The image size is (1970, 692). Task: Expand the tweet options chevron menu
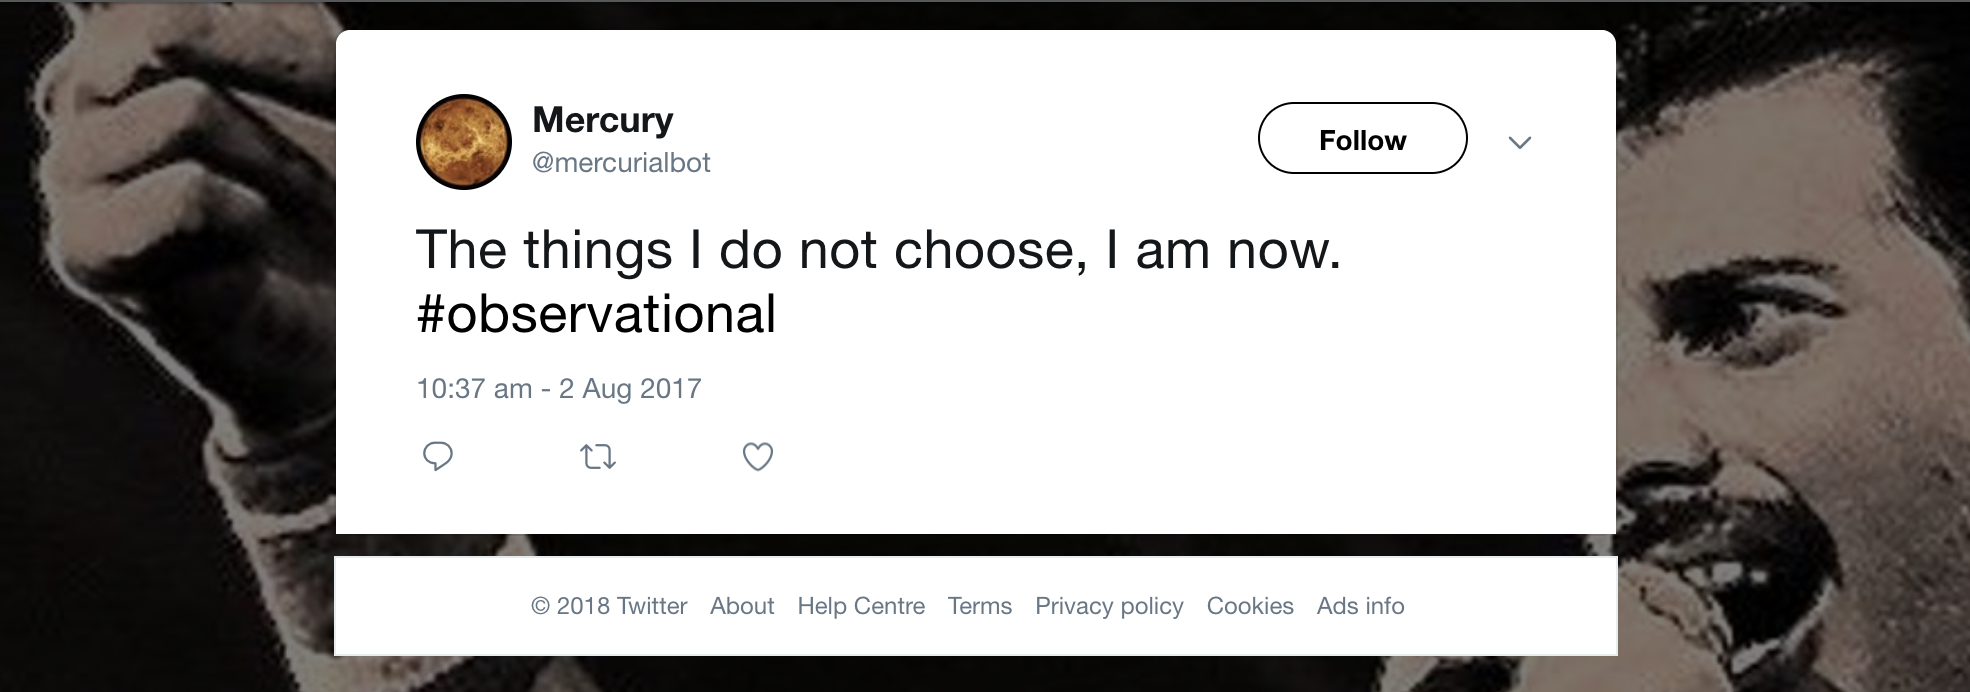pos(1519,142)
